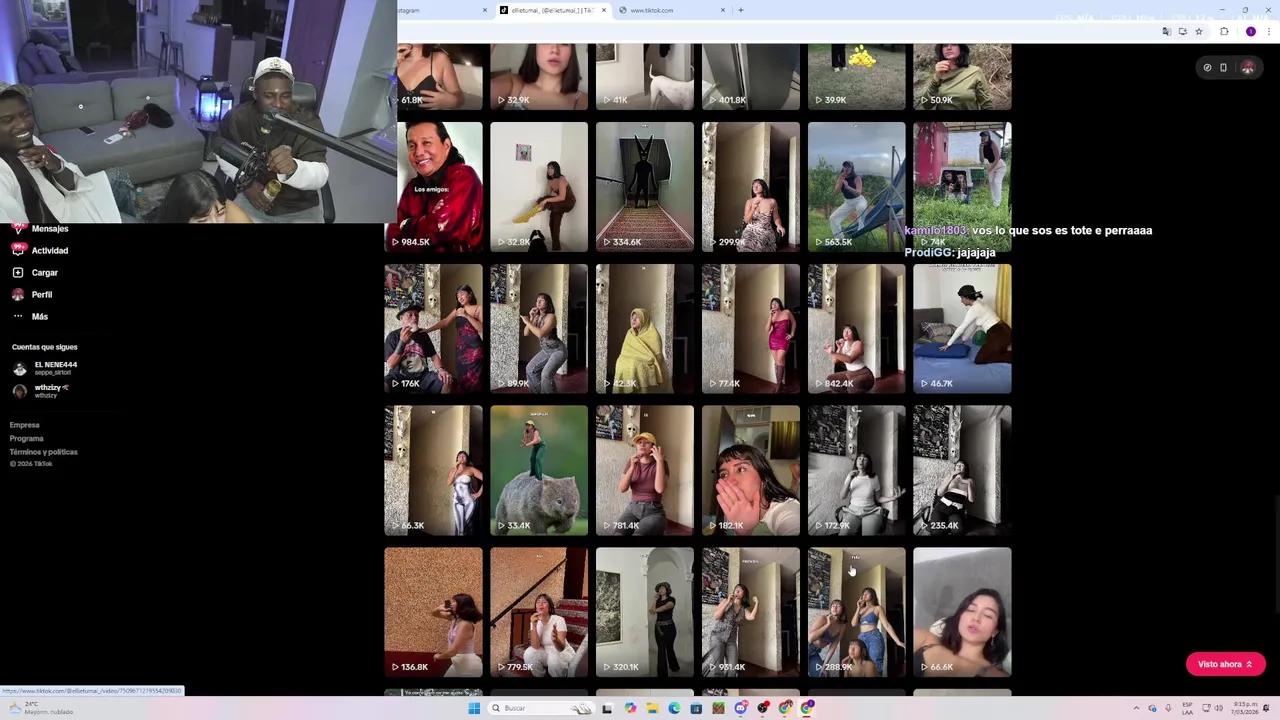
Task: Open video with 66.6K views
Action: pyautogui.click(x=962, y=612)
